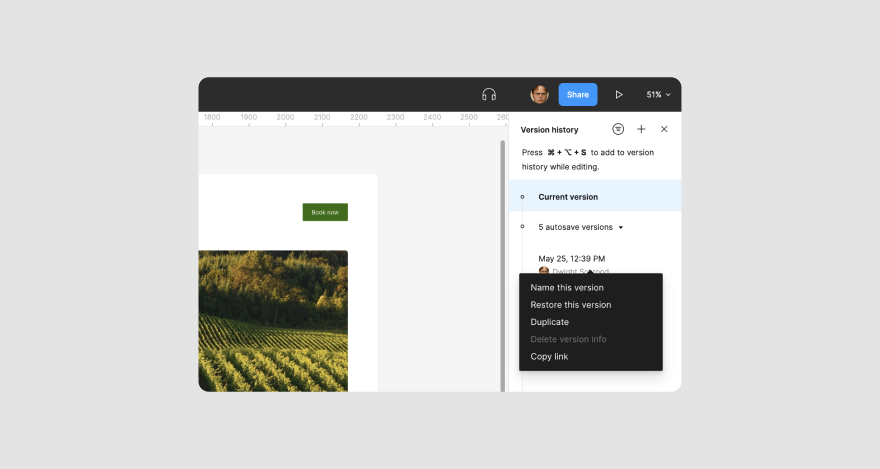Select the vineyard image on canvas
880x469 pixels.
coord(273,321)
